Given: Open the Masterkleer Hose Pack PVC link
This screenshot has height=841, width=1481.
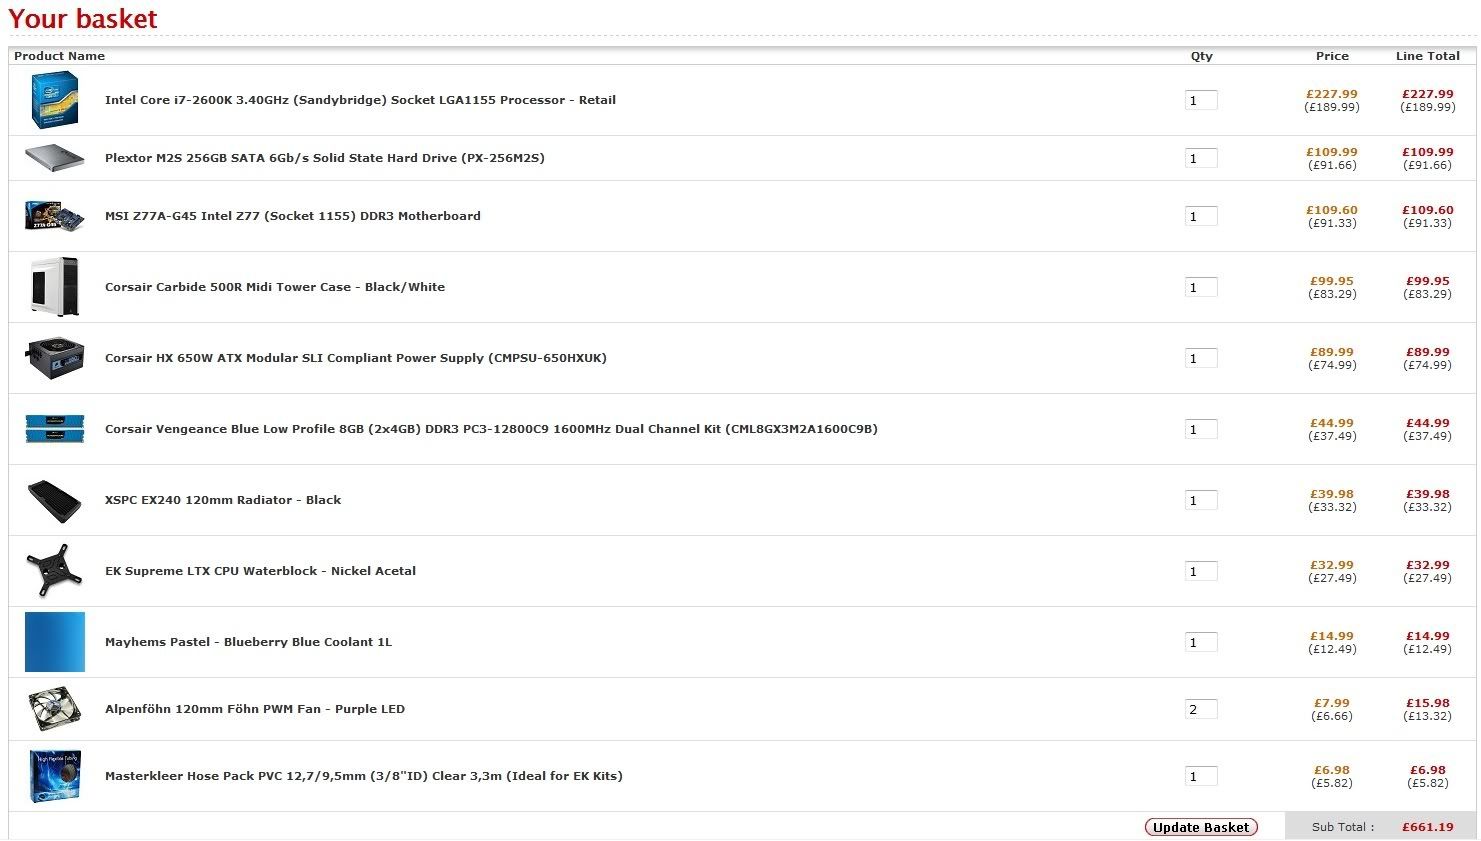Looking at the screenshot, I should tap(364, 776).
